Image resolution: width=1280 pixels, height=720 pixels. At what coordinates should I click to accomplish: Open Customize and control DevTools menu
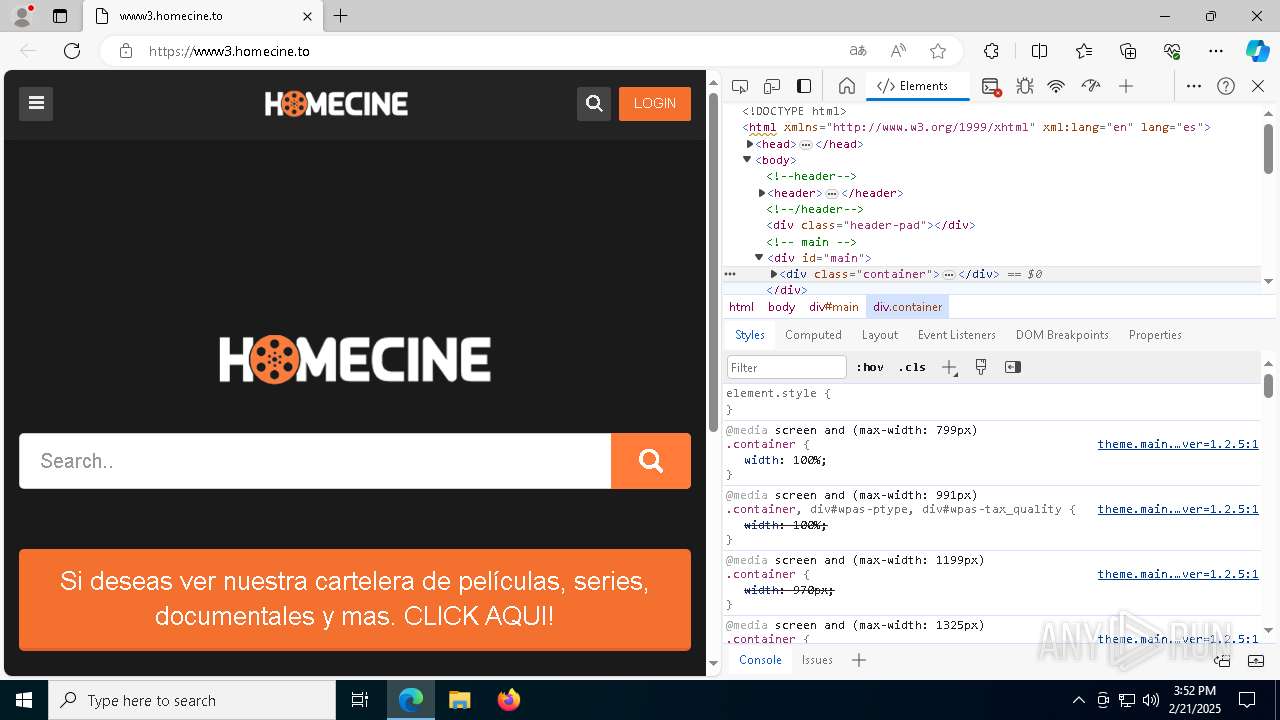pyautogui.click(x=1194, y=86)
